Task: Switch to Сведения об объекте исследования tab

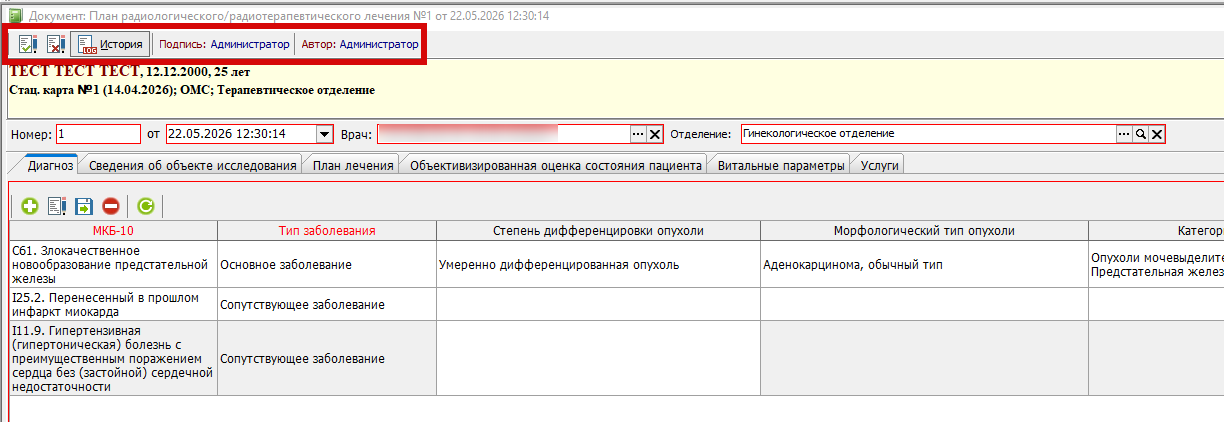Action: (x=193, y=166)
